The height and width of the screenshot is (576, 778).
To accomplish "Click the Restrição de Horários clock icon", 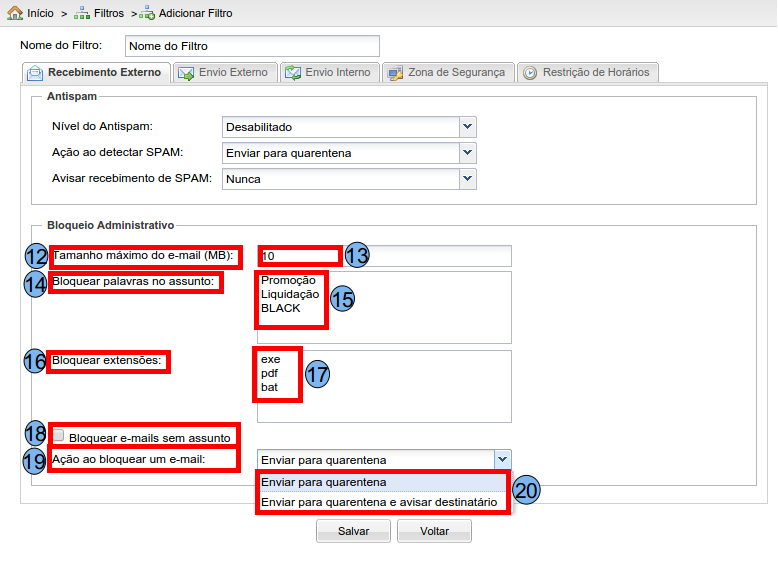I will click(x=529, y=73).
